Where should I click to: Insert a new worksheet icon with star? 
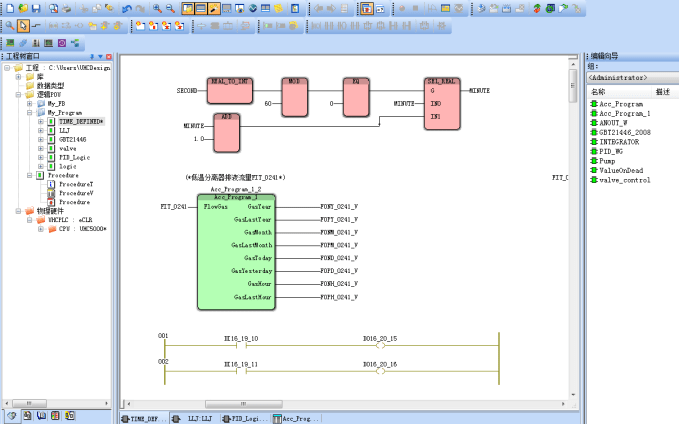[x=140, y=26]
